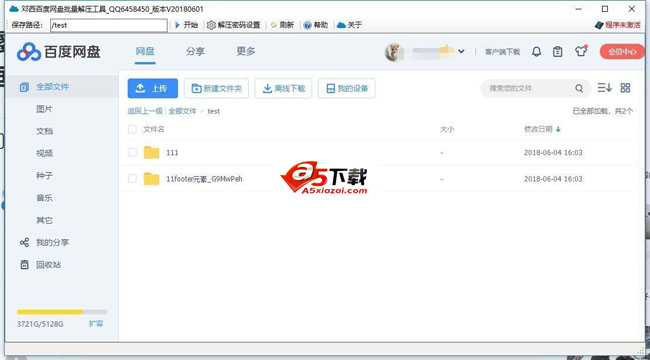
Task: Click 全部文件 breadcrumb link
Action: click(x=182, y=111)
